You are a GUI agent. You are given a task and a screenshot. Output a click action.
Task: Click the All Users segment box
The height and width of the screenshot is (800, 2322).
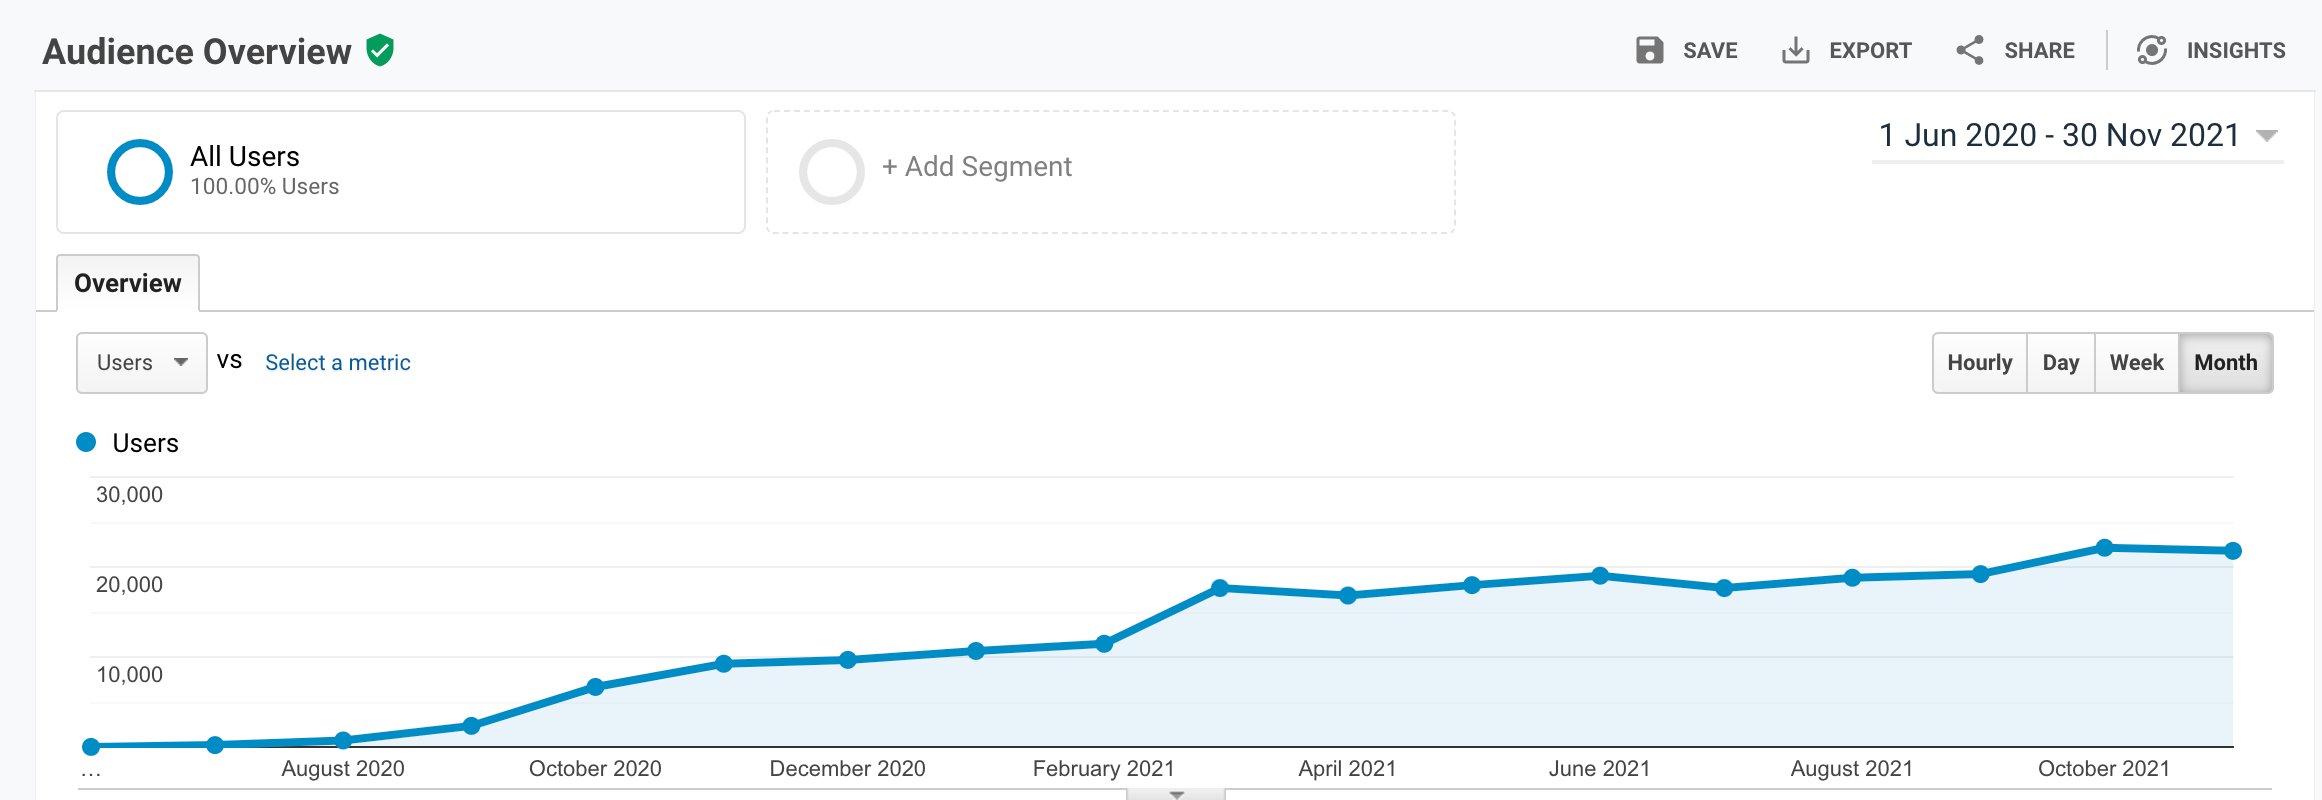(401, 172)
